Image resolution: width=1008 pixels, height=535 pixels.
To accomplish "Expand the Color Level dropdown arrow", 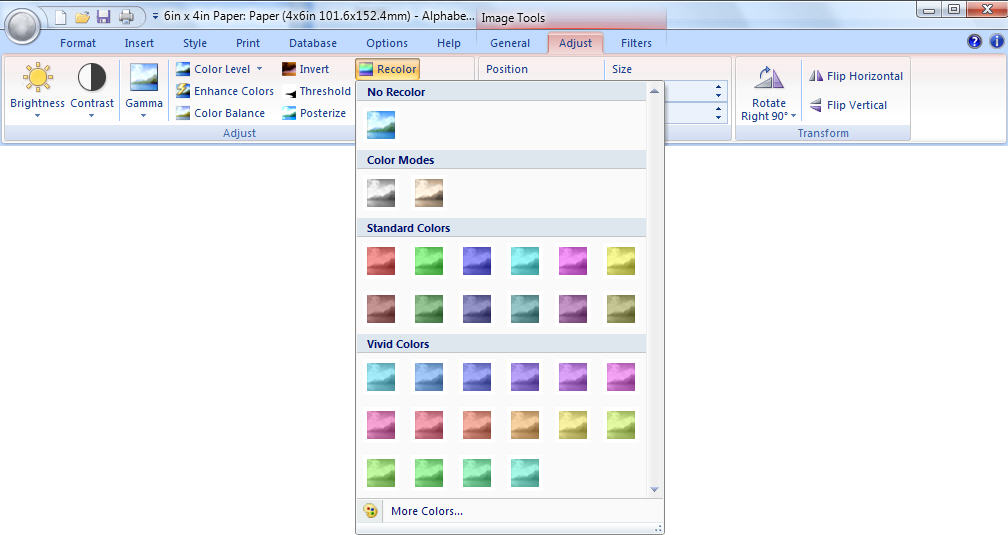I will (259, 69).
